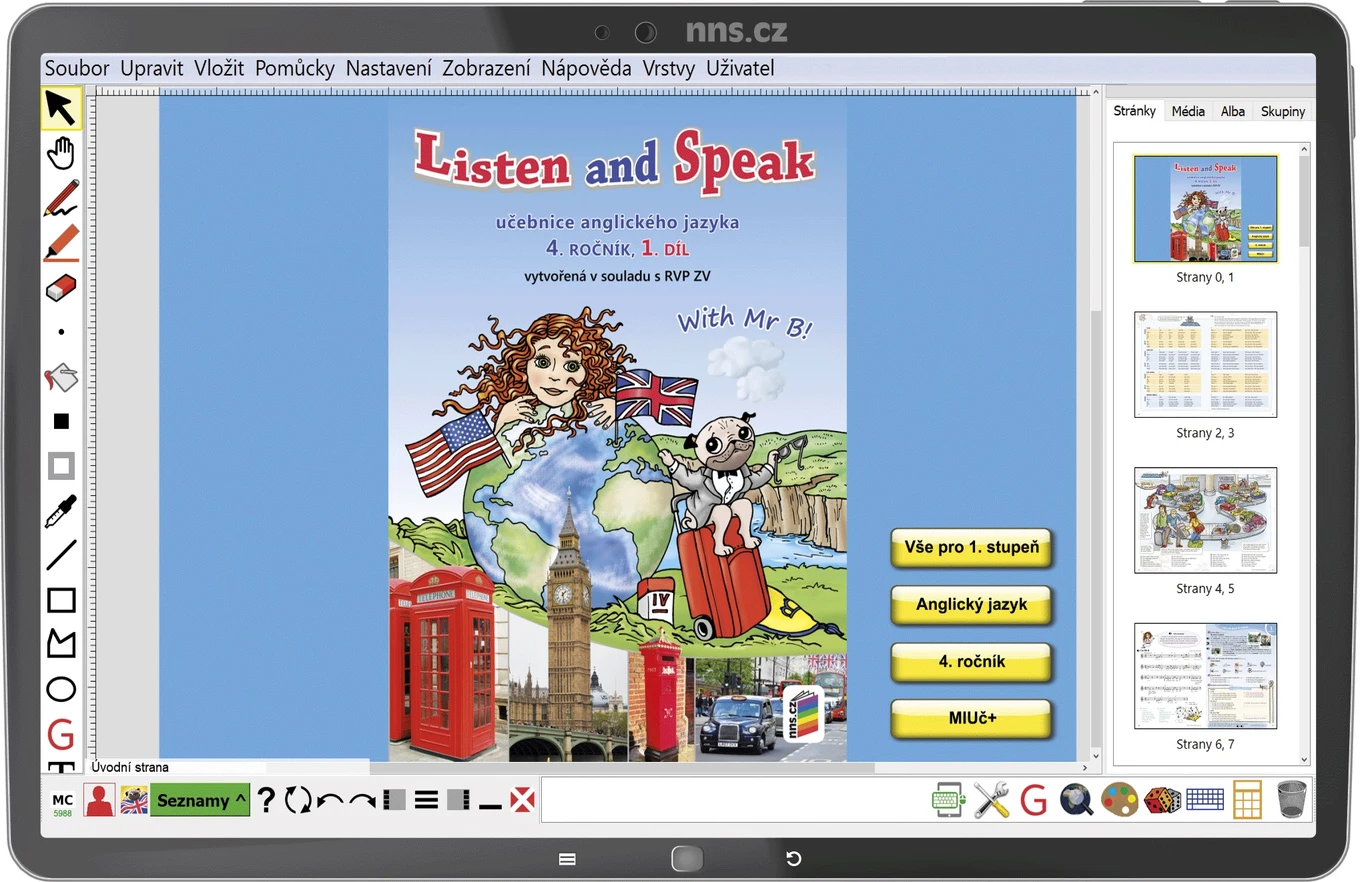Toggle the right panel layout icon
The height and width of the screenshot is (882, 1360).
(458, 800)
